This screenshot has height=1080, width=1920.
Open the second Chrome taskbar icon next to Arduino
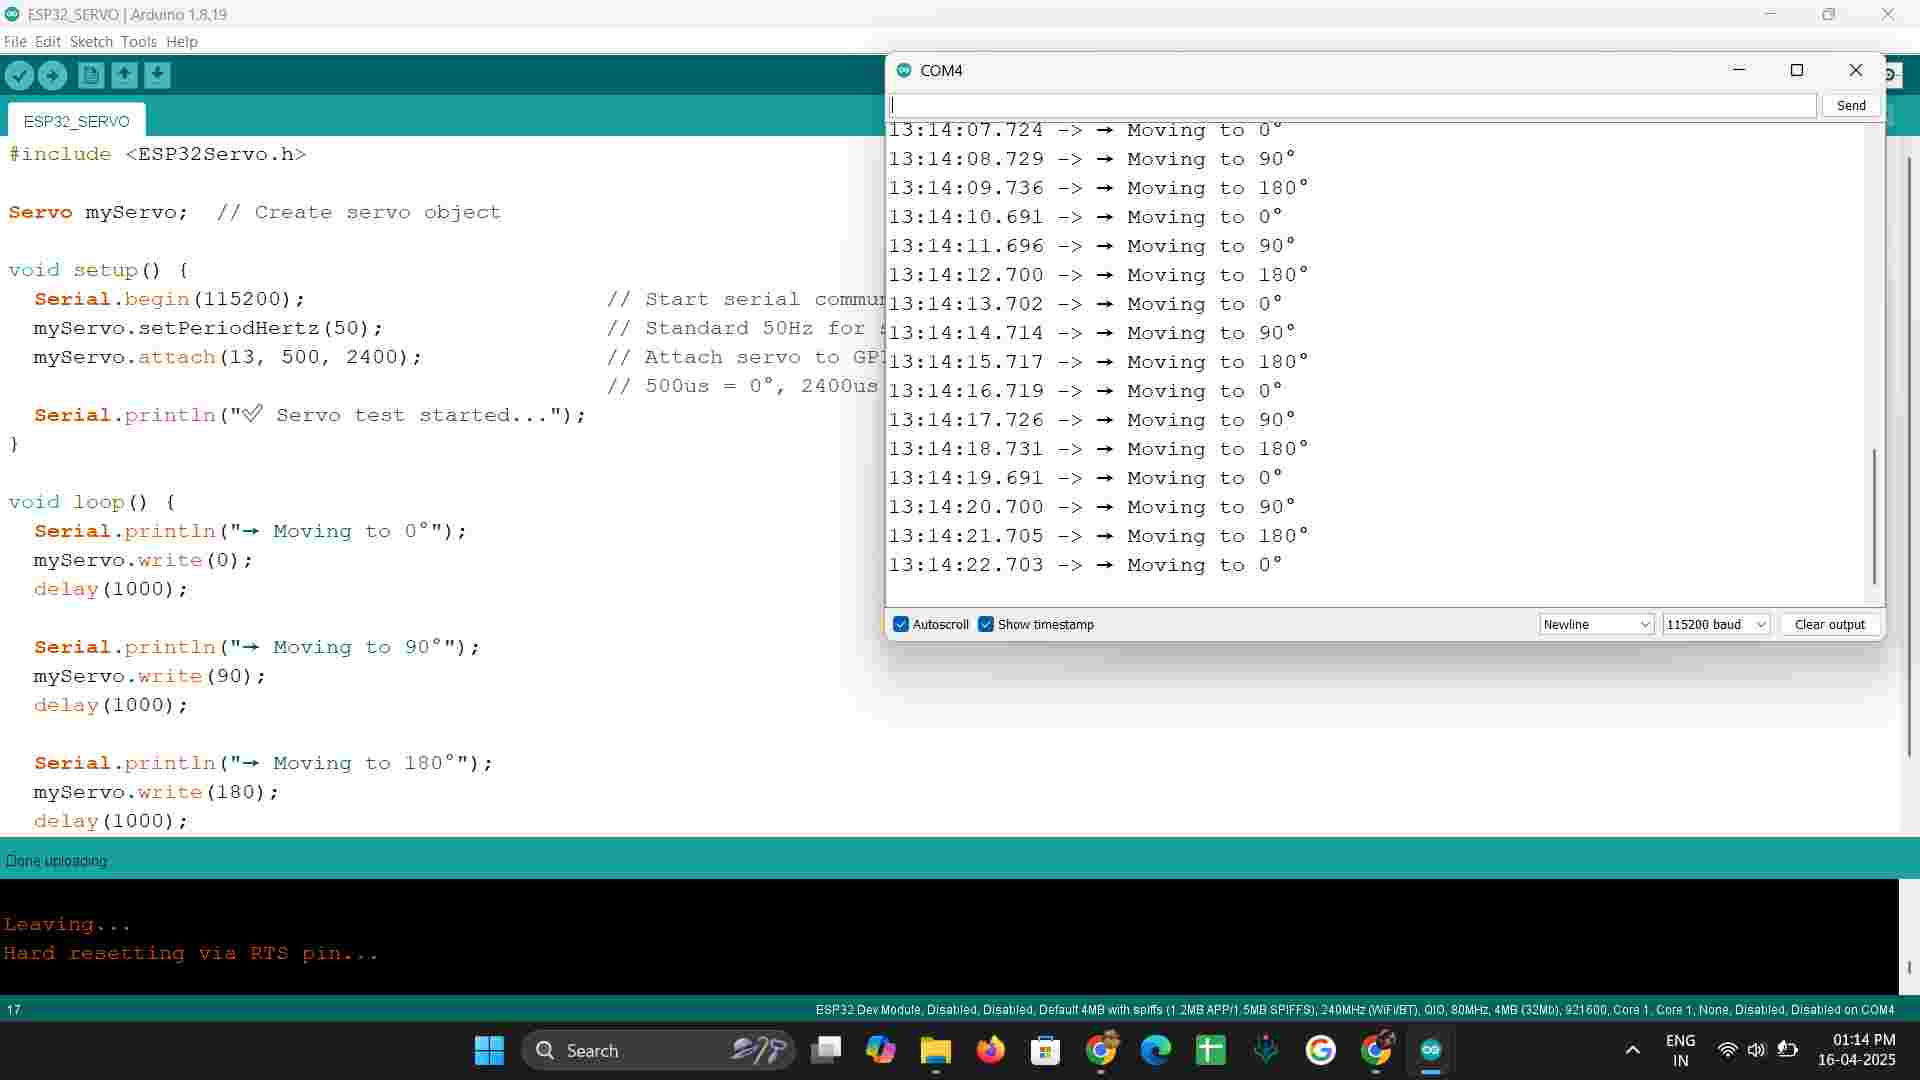point(1376,1050)
